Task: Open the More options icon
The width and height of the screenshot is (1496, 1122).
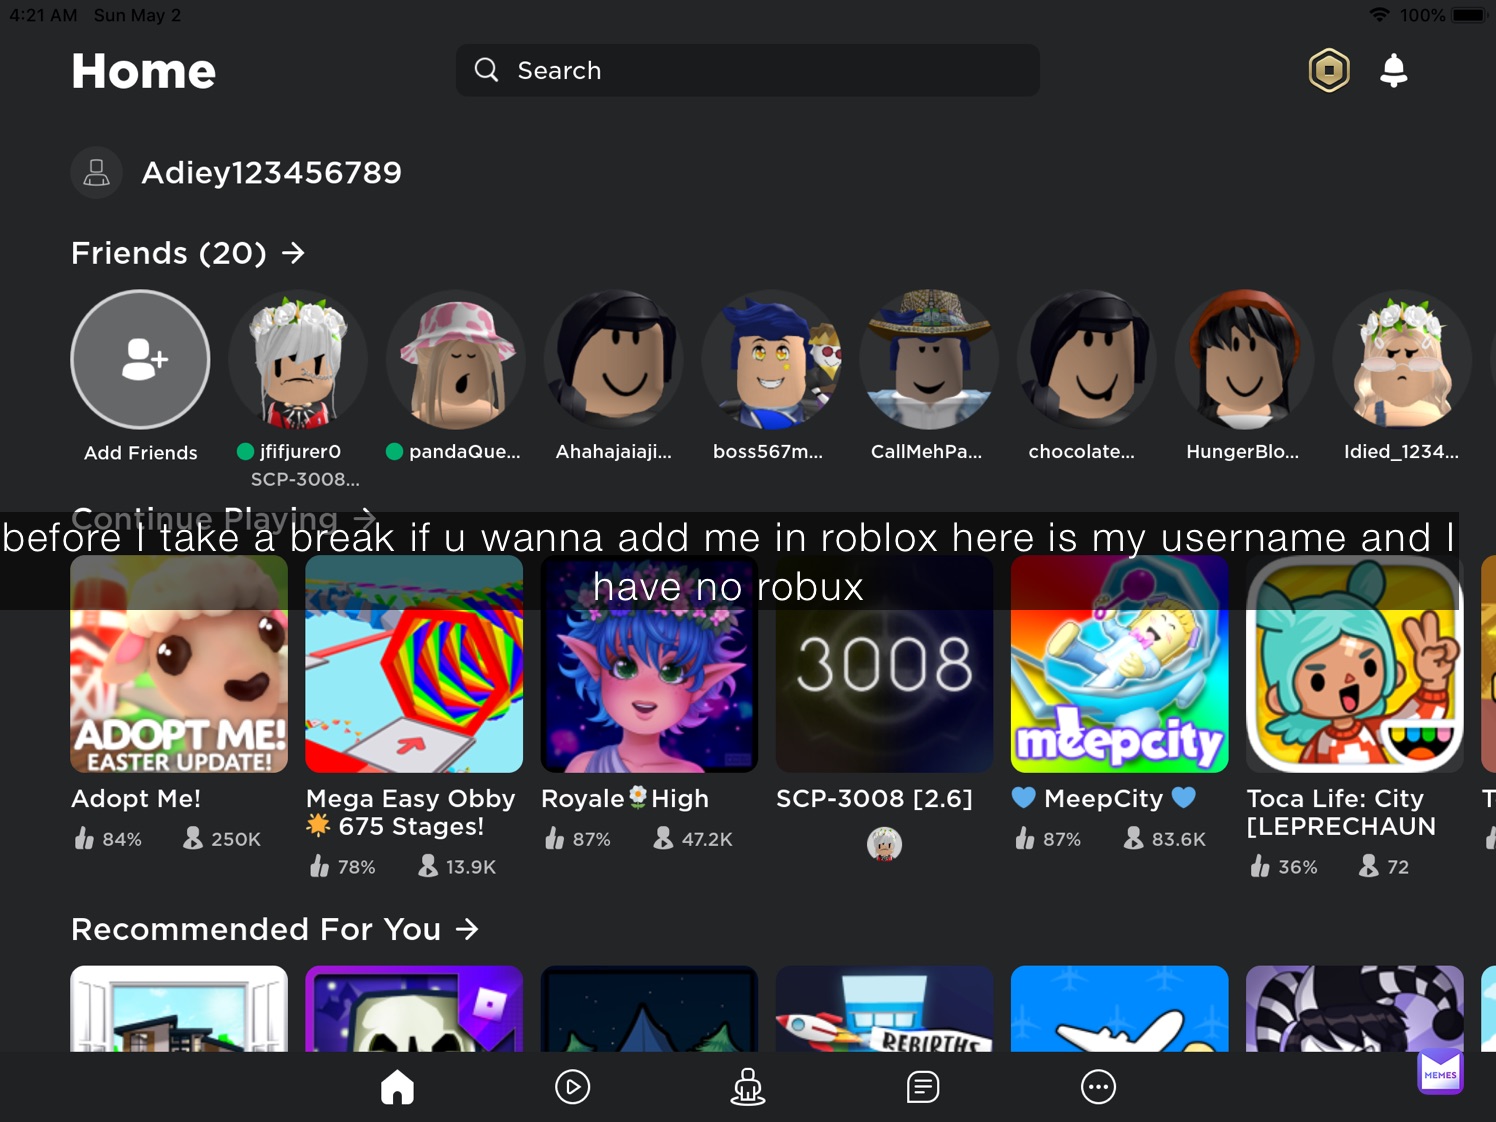Action: (1098, 1087)
